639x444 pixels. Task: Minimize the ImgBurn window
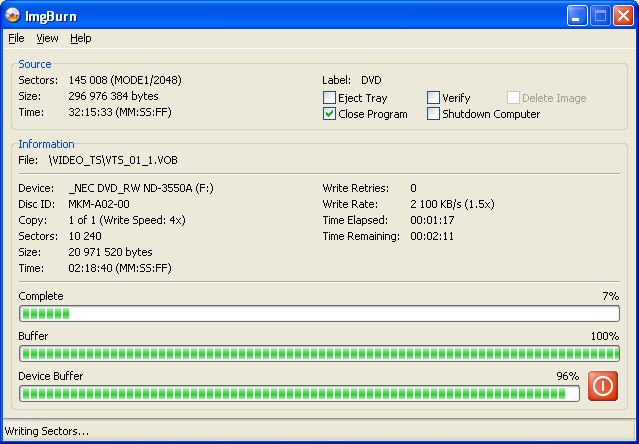point(578,15)
